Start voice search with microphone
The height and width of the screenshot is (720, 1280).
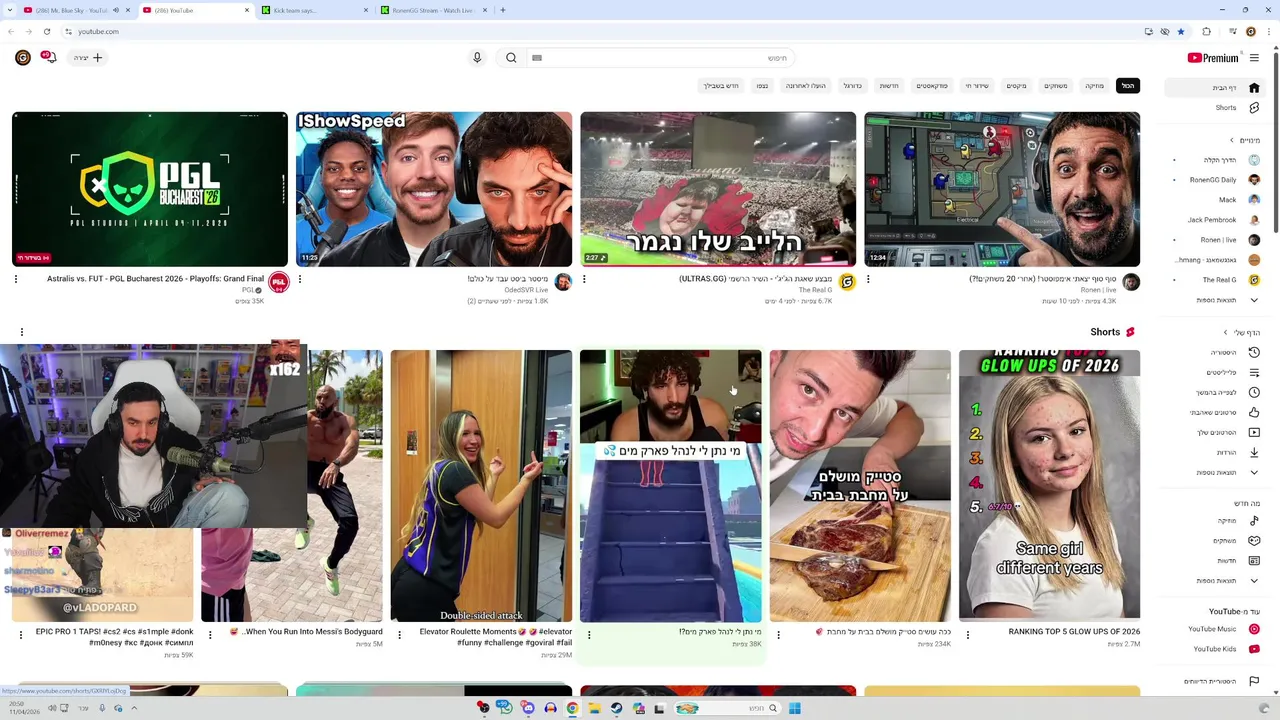pos(477,58)
